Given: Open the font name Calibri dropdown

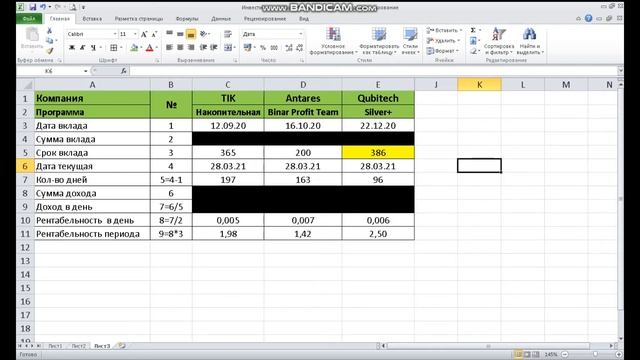Looking at the screenshot, I should click(x=115, y=34).
